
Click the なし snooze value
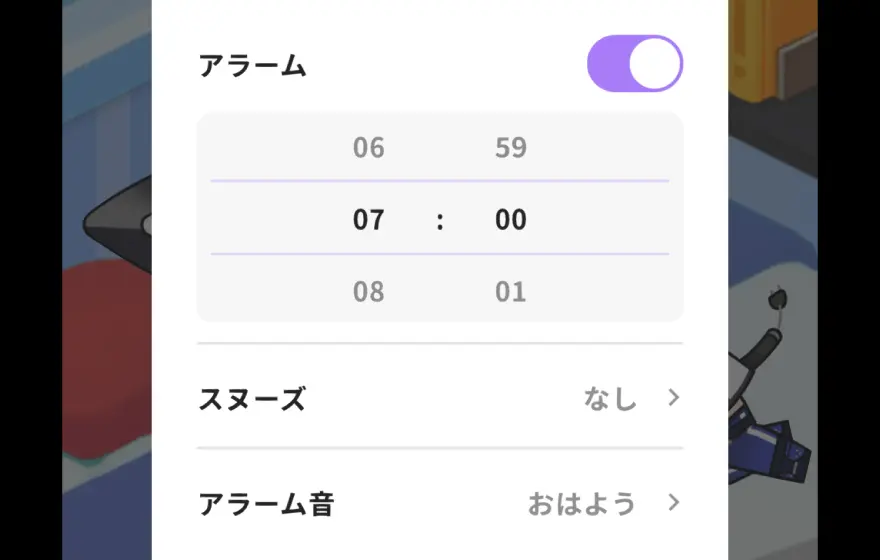(610, 399)
